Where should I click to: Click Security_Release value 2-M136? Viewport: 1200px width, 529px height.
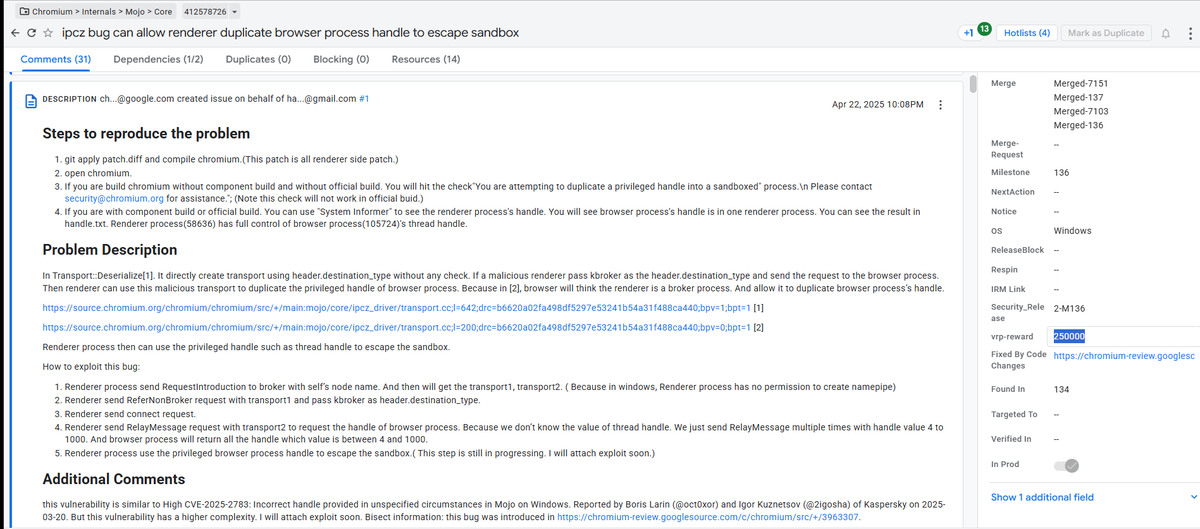pyautogui.click(x=1070, y=307)
